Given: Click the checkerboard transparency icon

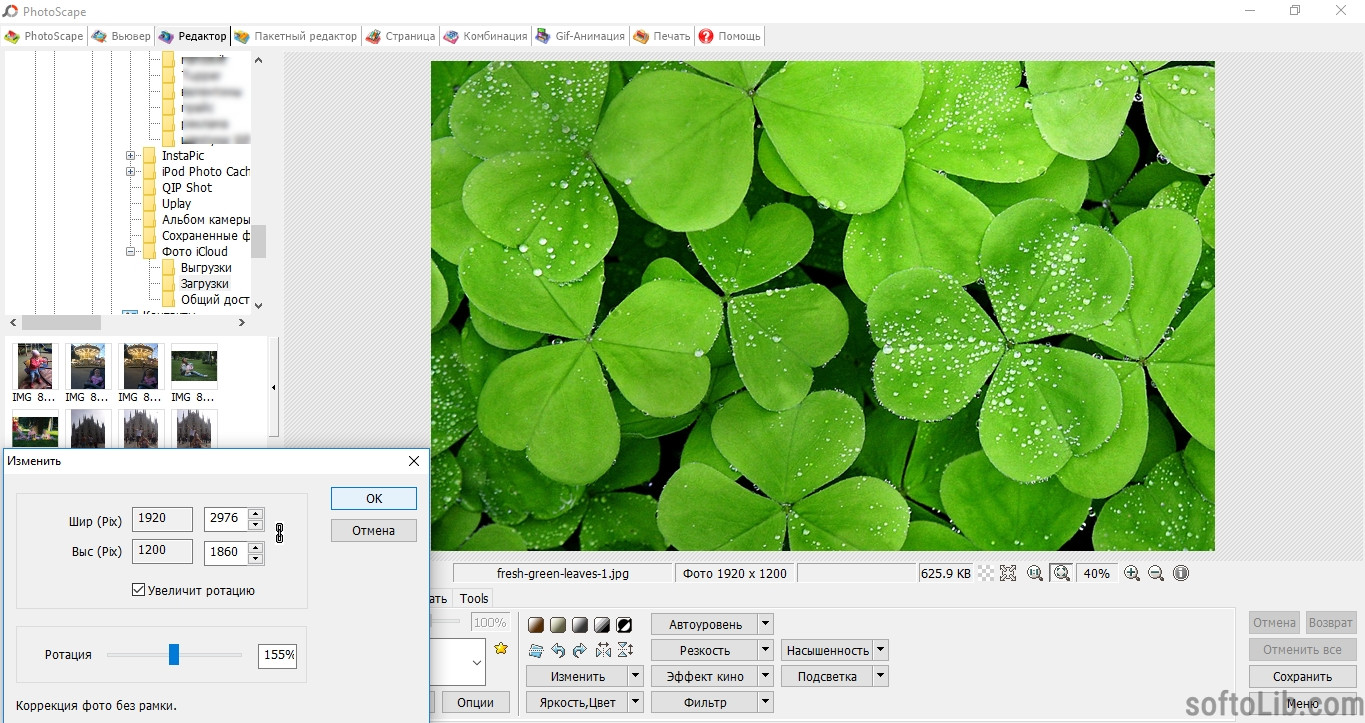Looking at the screenshot, I should [x=986, y=573].
